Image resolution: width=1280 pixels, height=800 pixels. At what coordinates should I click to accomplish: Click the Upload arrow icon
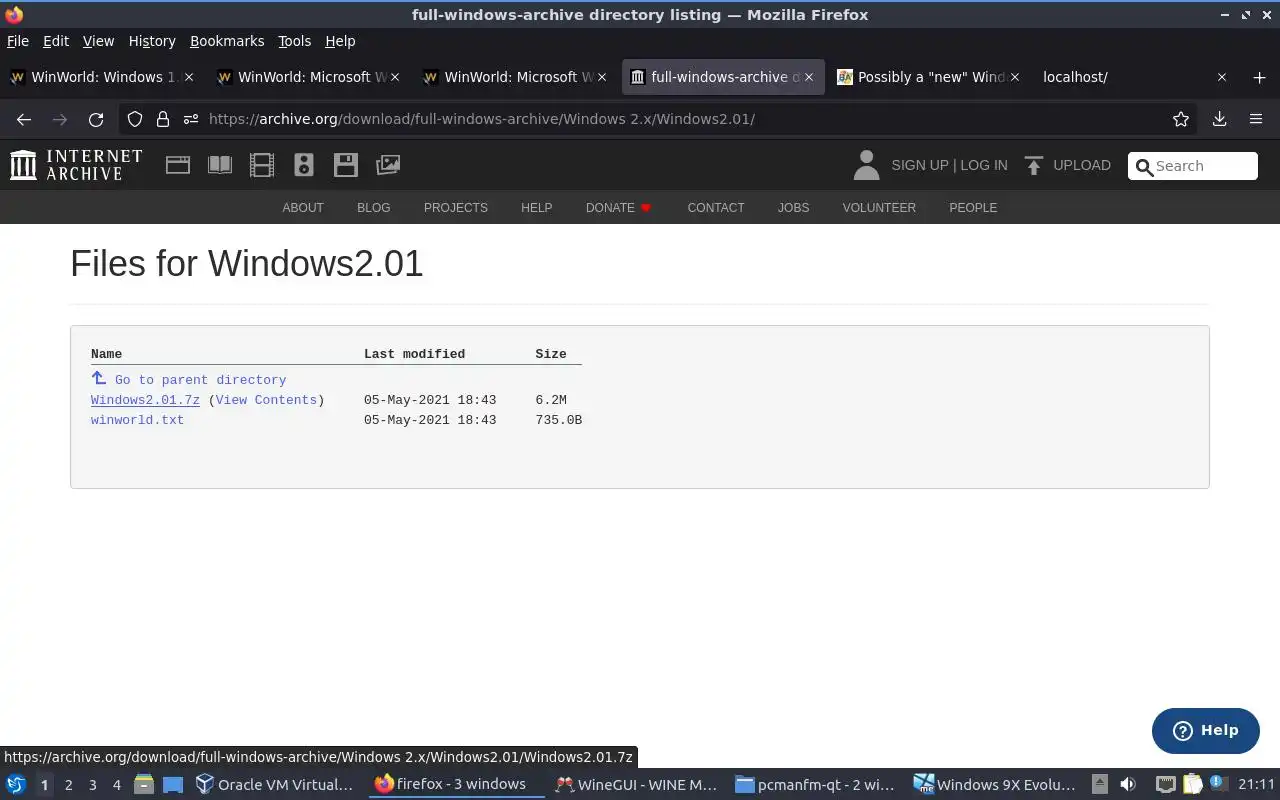click(1034, 165)
